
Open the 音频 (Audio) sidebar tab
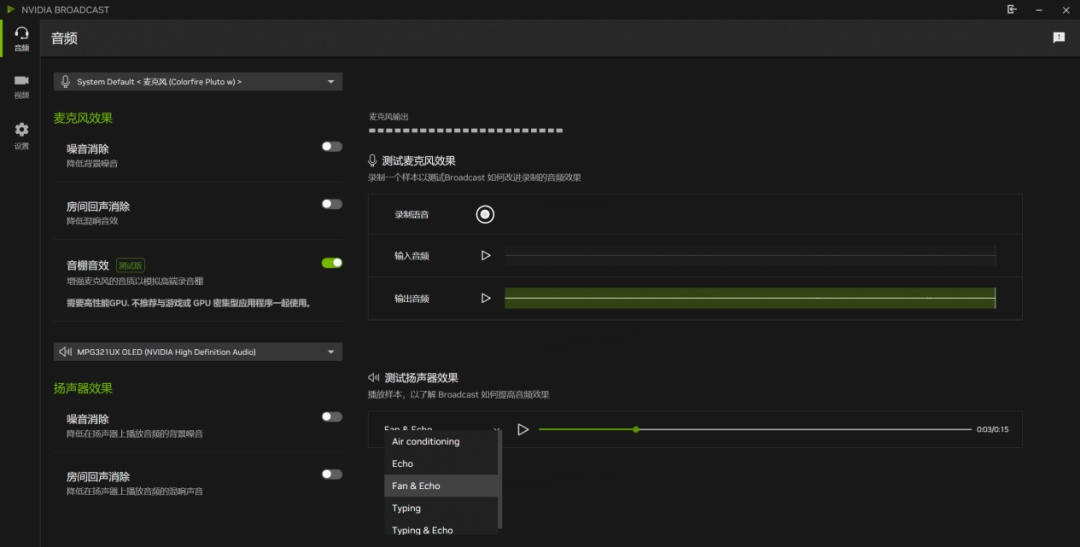coord(21,38)
